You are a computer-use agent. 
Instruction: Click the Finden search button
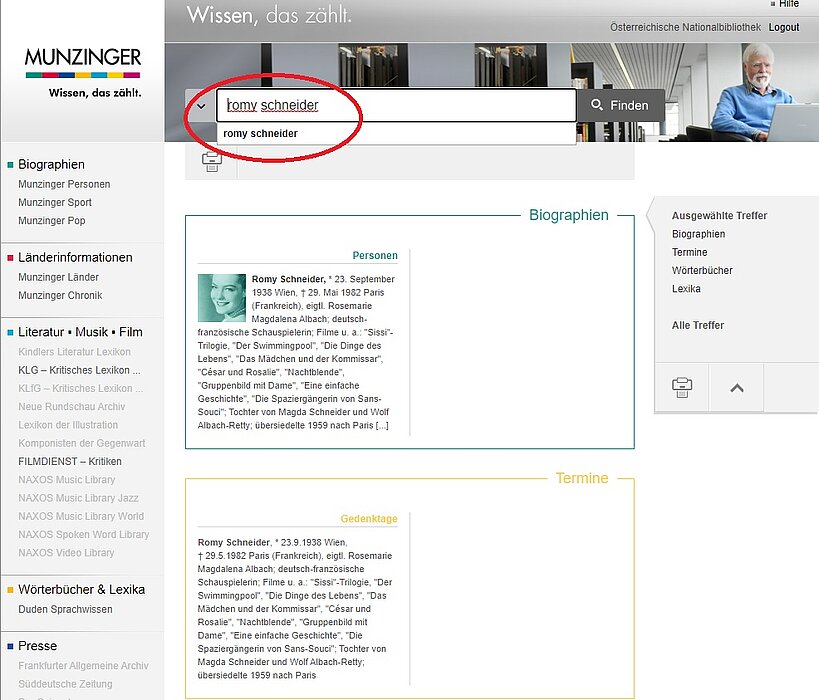621,106
